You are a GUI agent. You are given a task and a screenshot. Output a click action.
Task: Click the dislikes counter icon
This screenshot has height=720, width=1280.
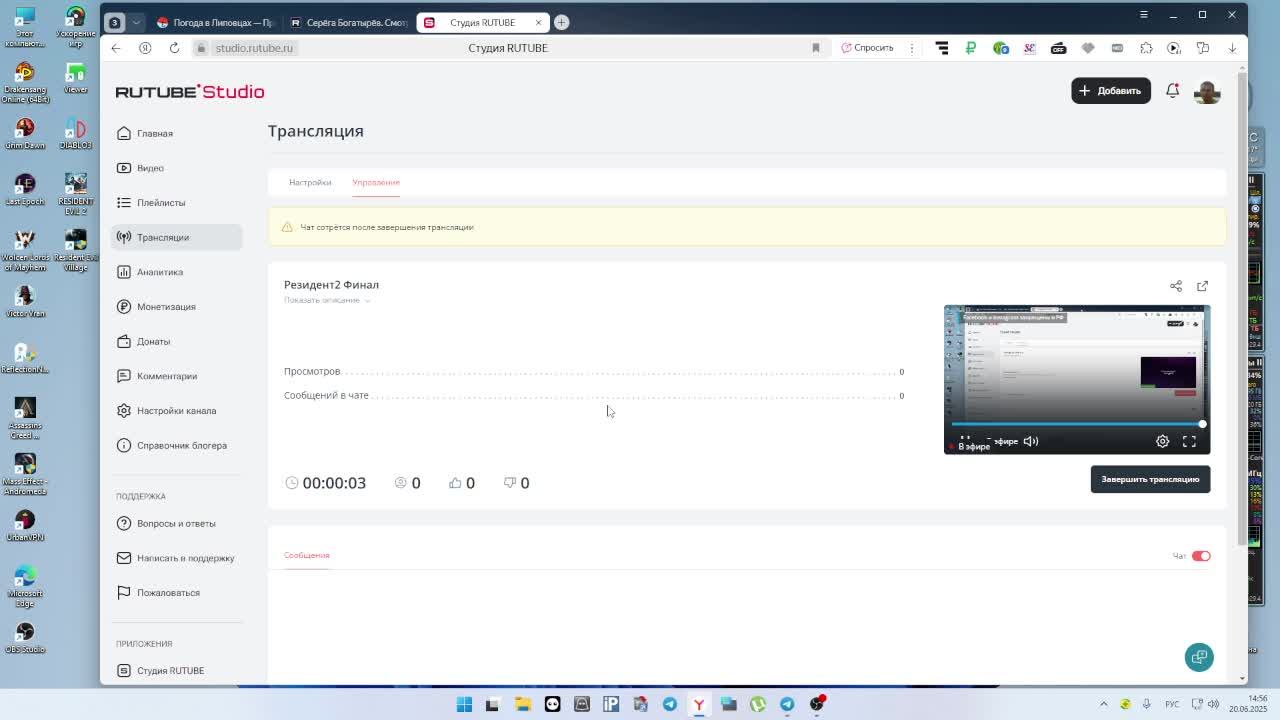pos(510,483)
